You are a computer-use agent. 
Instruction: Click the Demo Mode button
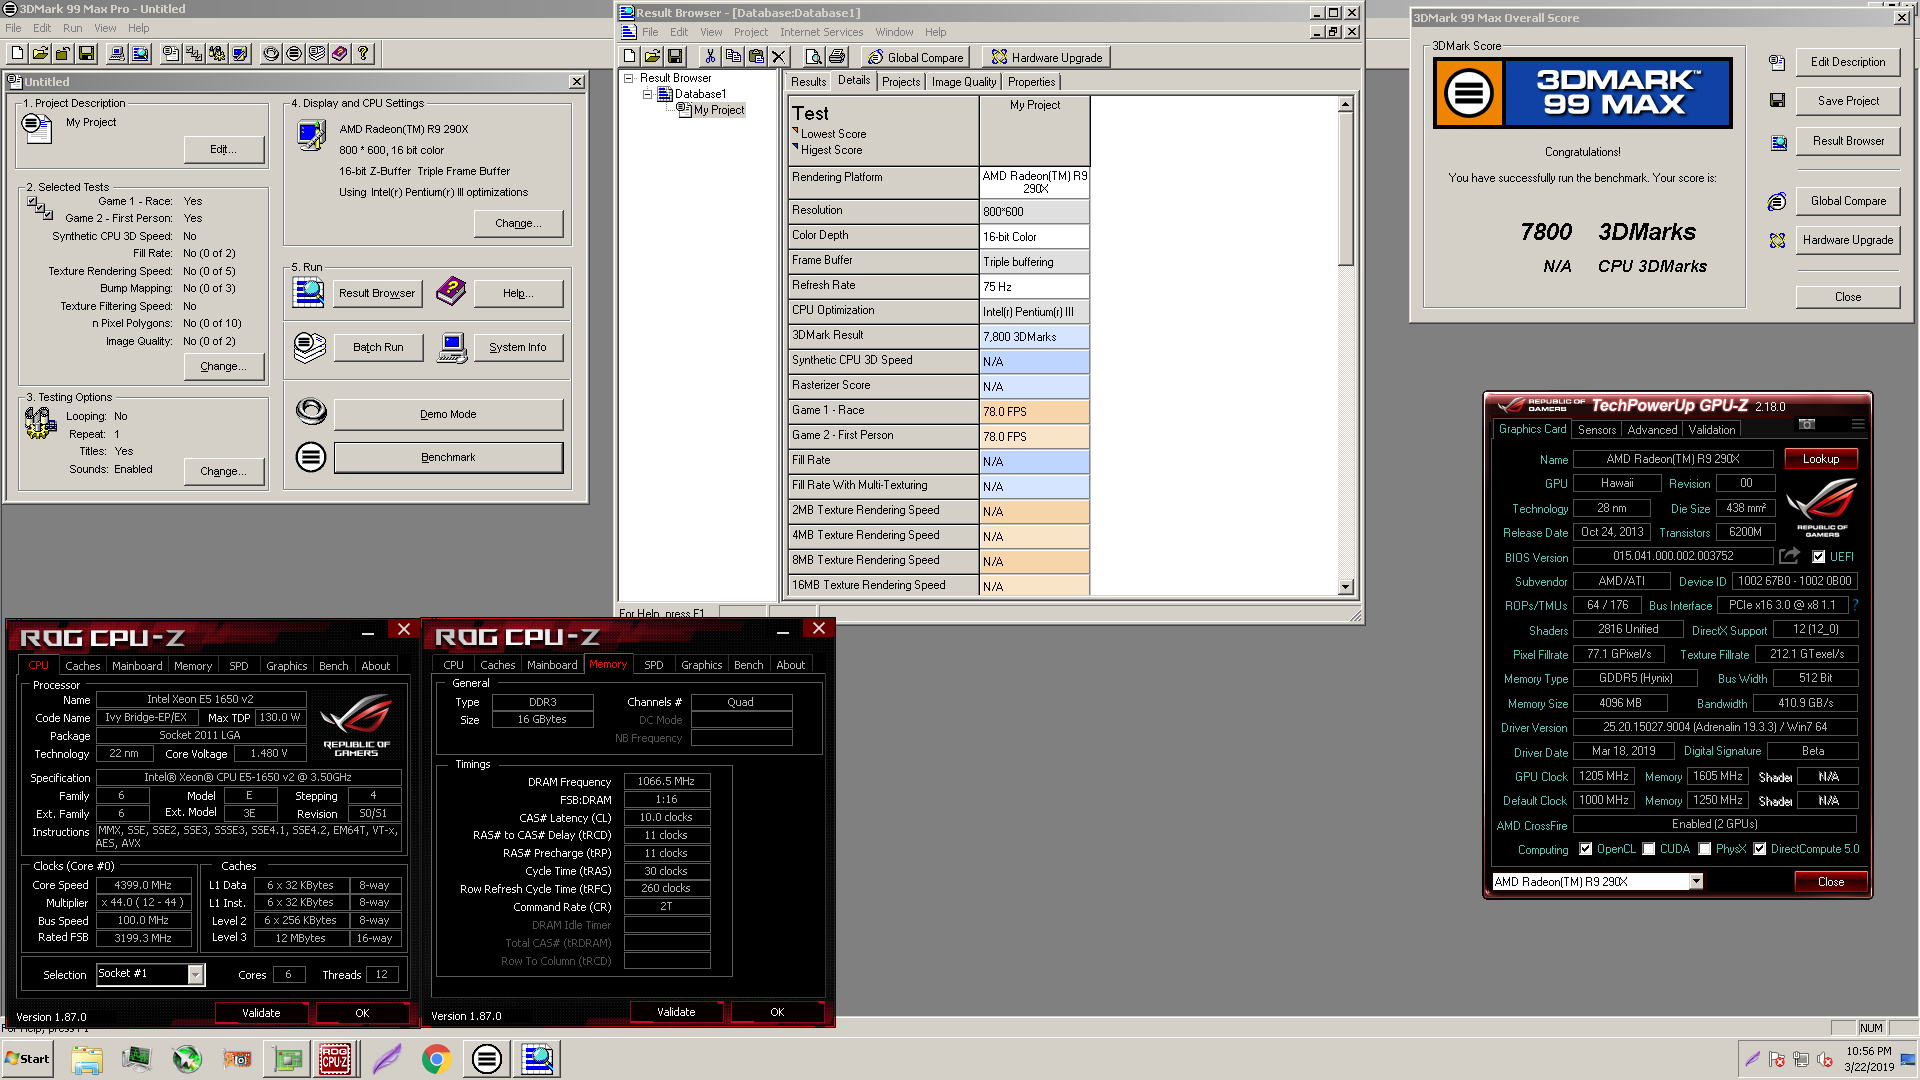448,414
